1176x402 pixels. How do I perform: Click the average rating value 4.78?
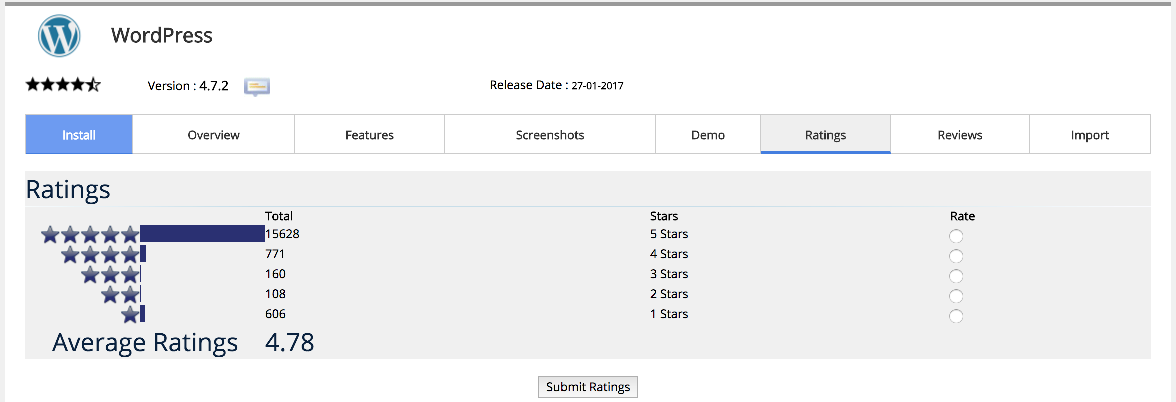click(290, 342)
